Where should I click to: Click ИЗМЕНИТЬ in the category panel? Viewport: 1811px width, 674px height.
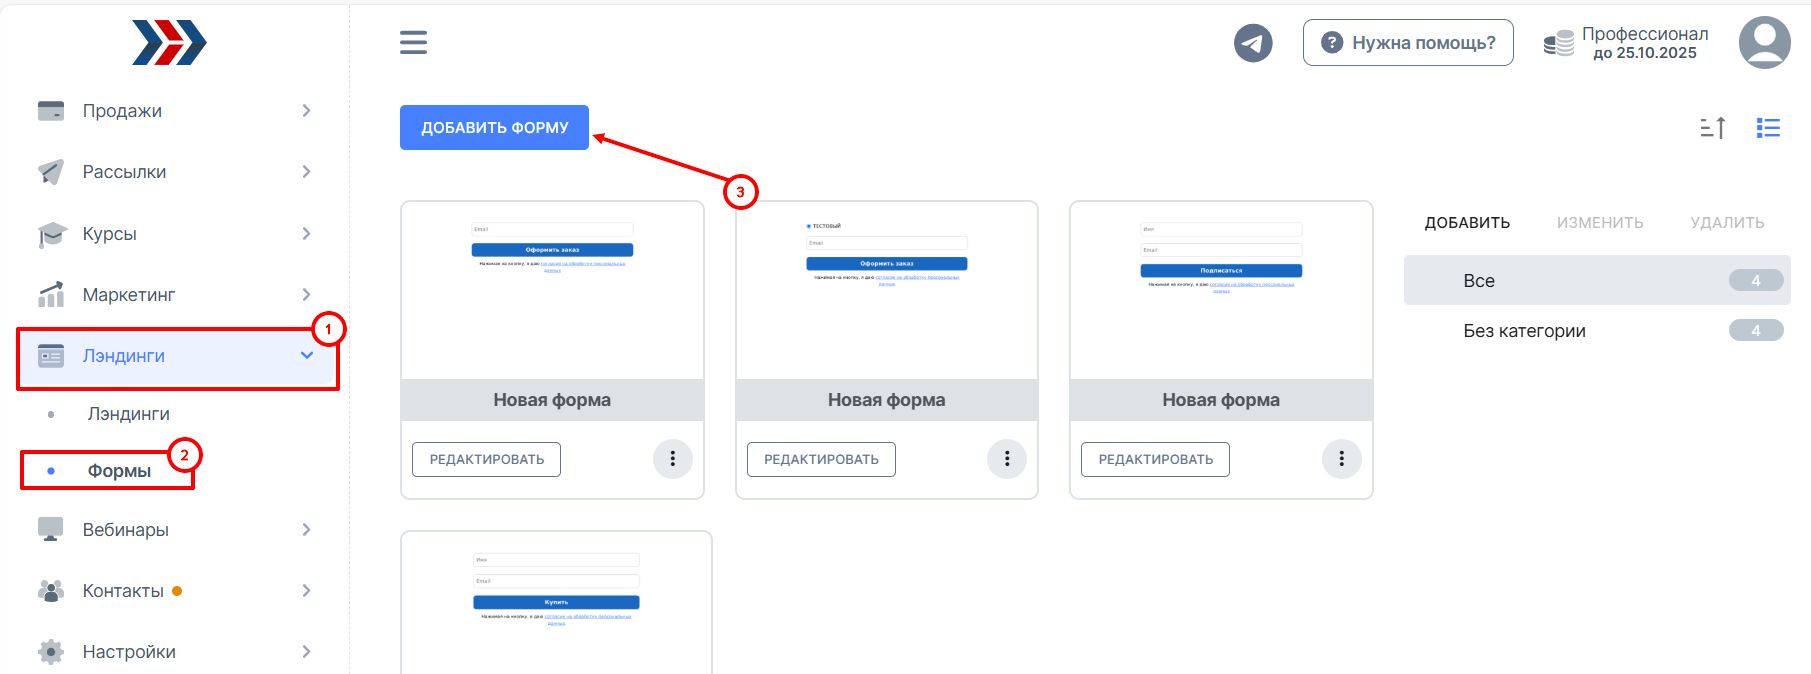(1600, 223)
